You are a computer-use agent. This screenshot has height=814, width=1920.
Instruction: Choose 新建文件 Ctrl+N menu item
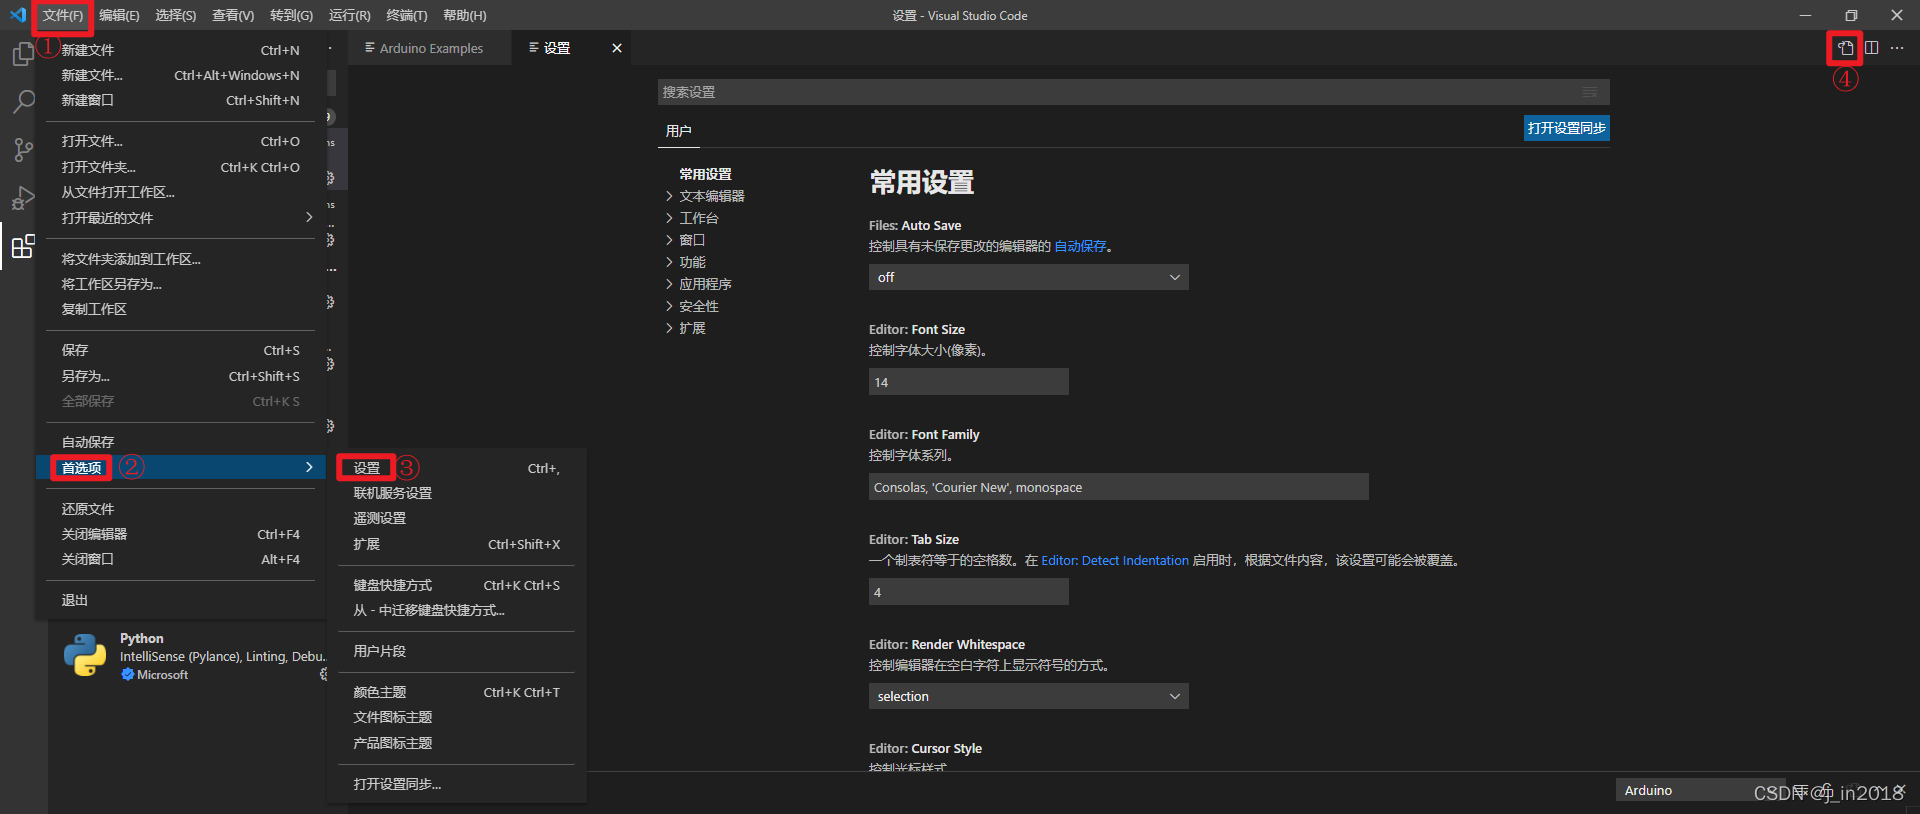click(x=180, y=50)
